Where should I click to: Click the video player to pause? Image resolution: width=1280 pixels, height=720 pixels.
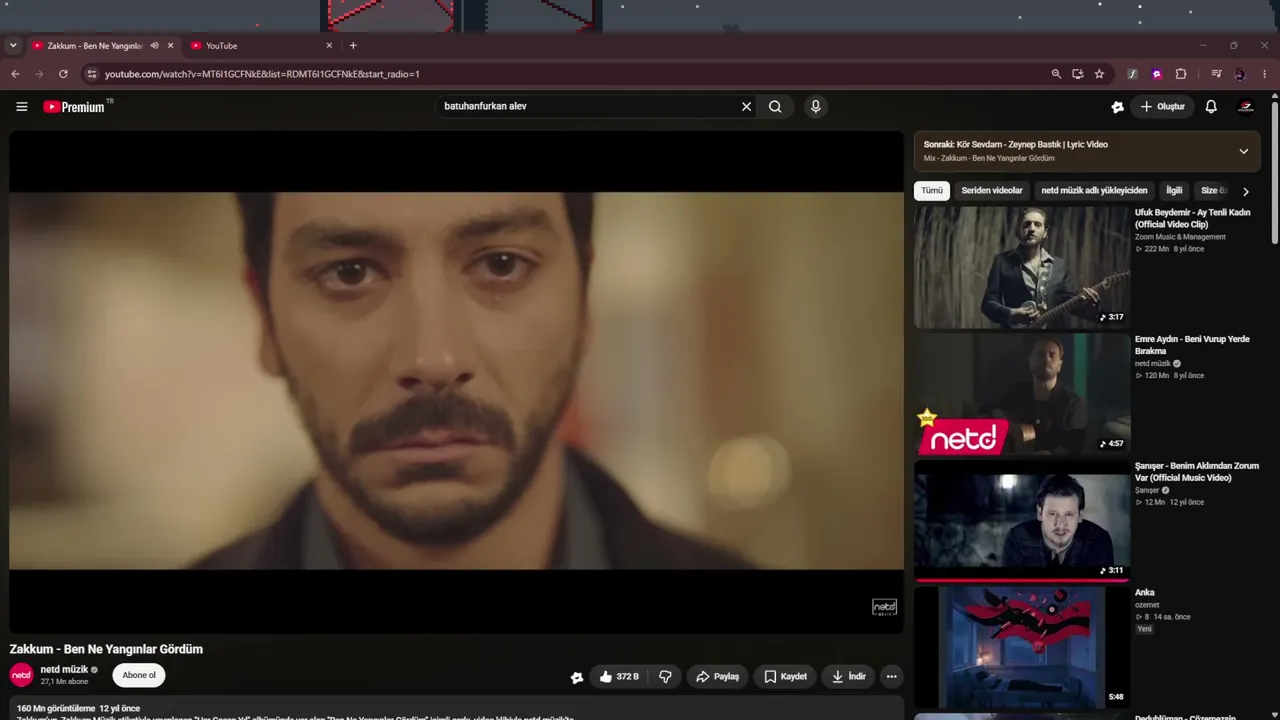point(456,381)
